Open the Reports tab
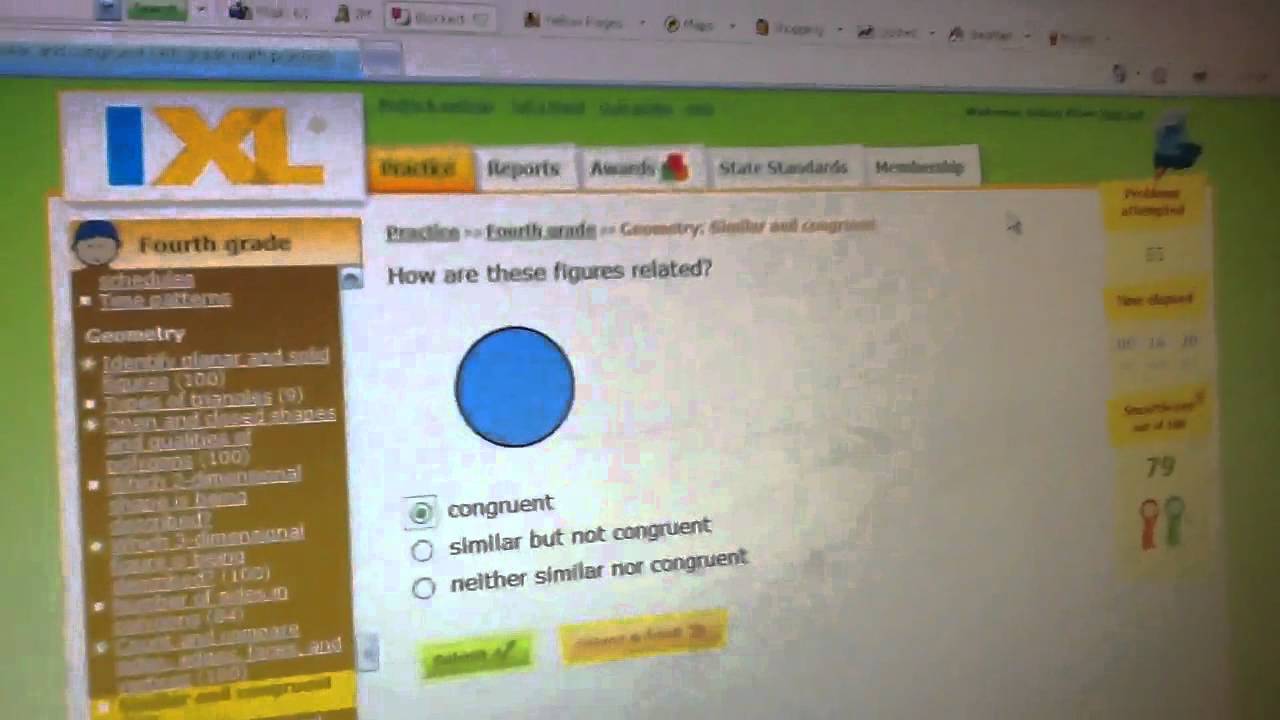The width and height of the screenshot is (1280, 720). pos(523,168)
